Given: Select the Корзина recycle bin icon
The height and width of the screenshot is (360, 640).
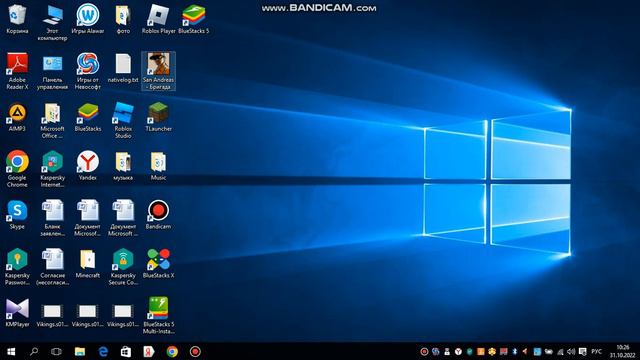Looking at the screenshot, I should coord(17,20).
